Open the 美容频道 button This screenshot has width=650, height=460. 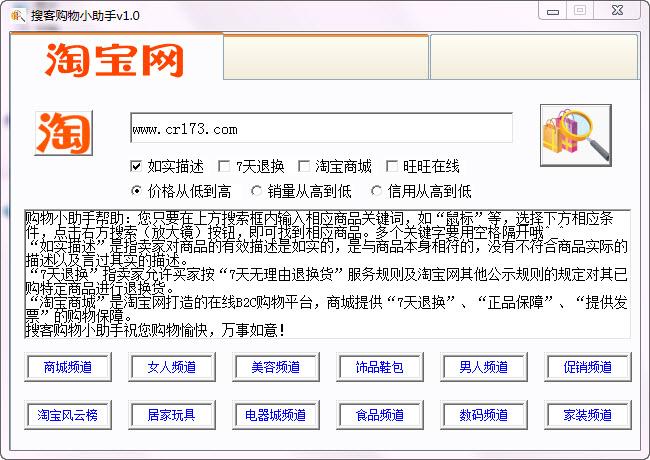coord(276,367)
